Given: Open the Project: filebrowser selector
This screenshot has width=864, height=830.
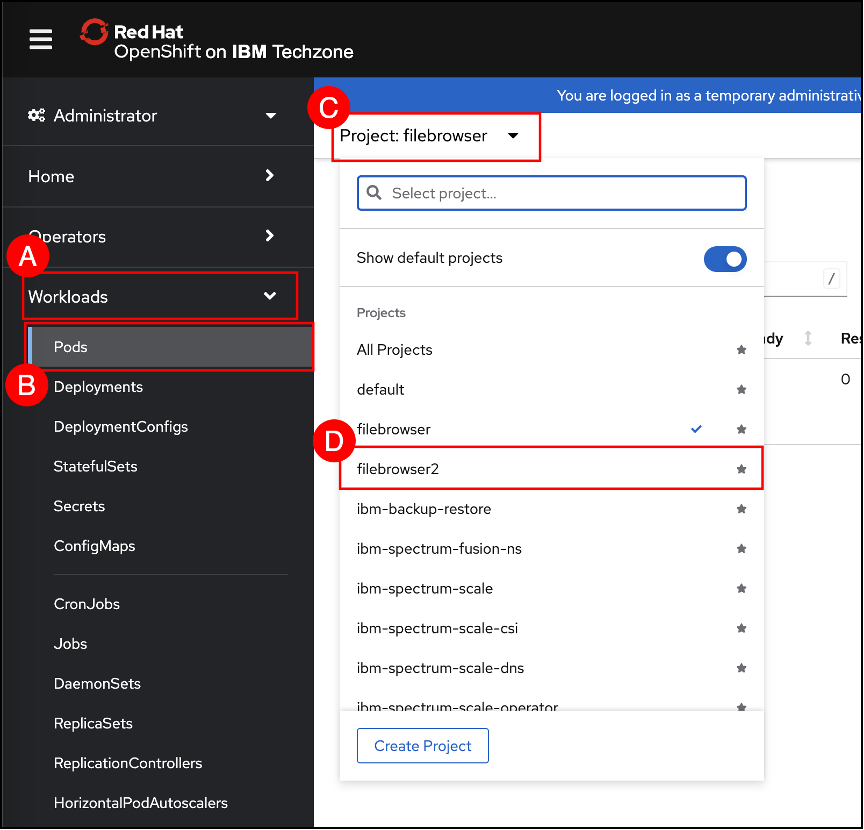Looking at the screenshot, I should (430, 136).
